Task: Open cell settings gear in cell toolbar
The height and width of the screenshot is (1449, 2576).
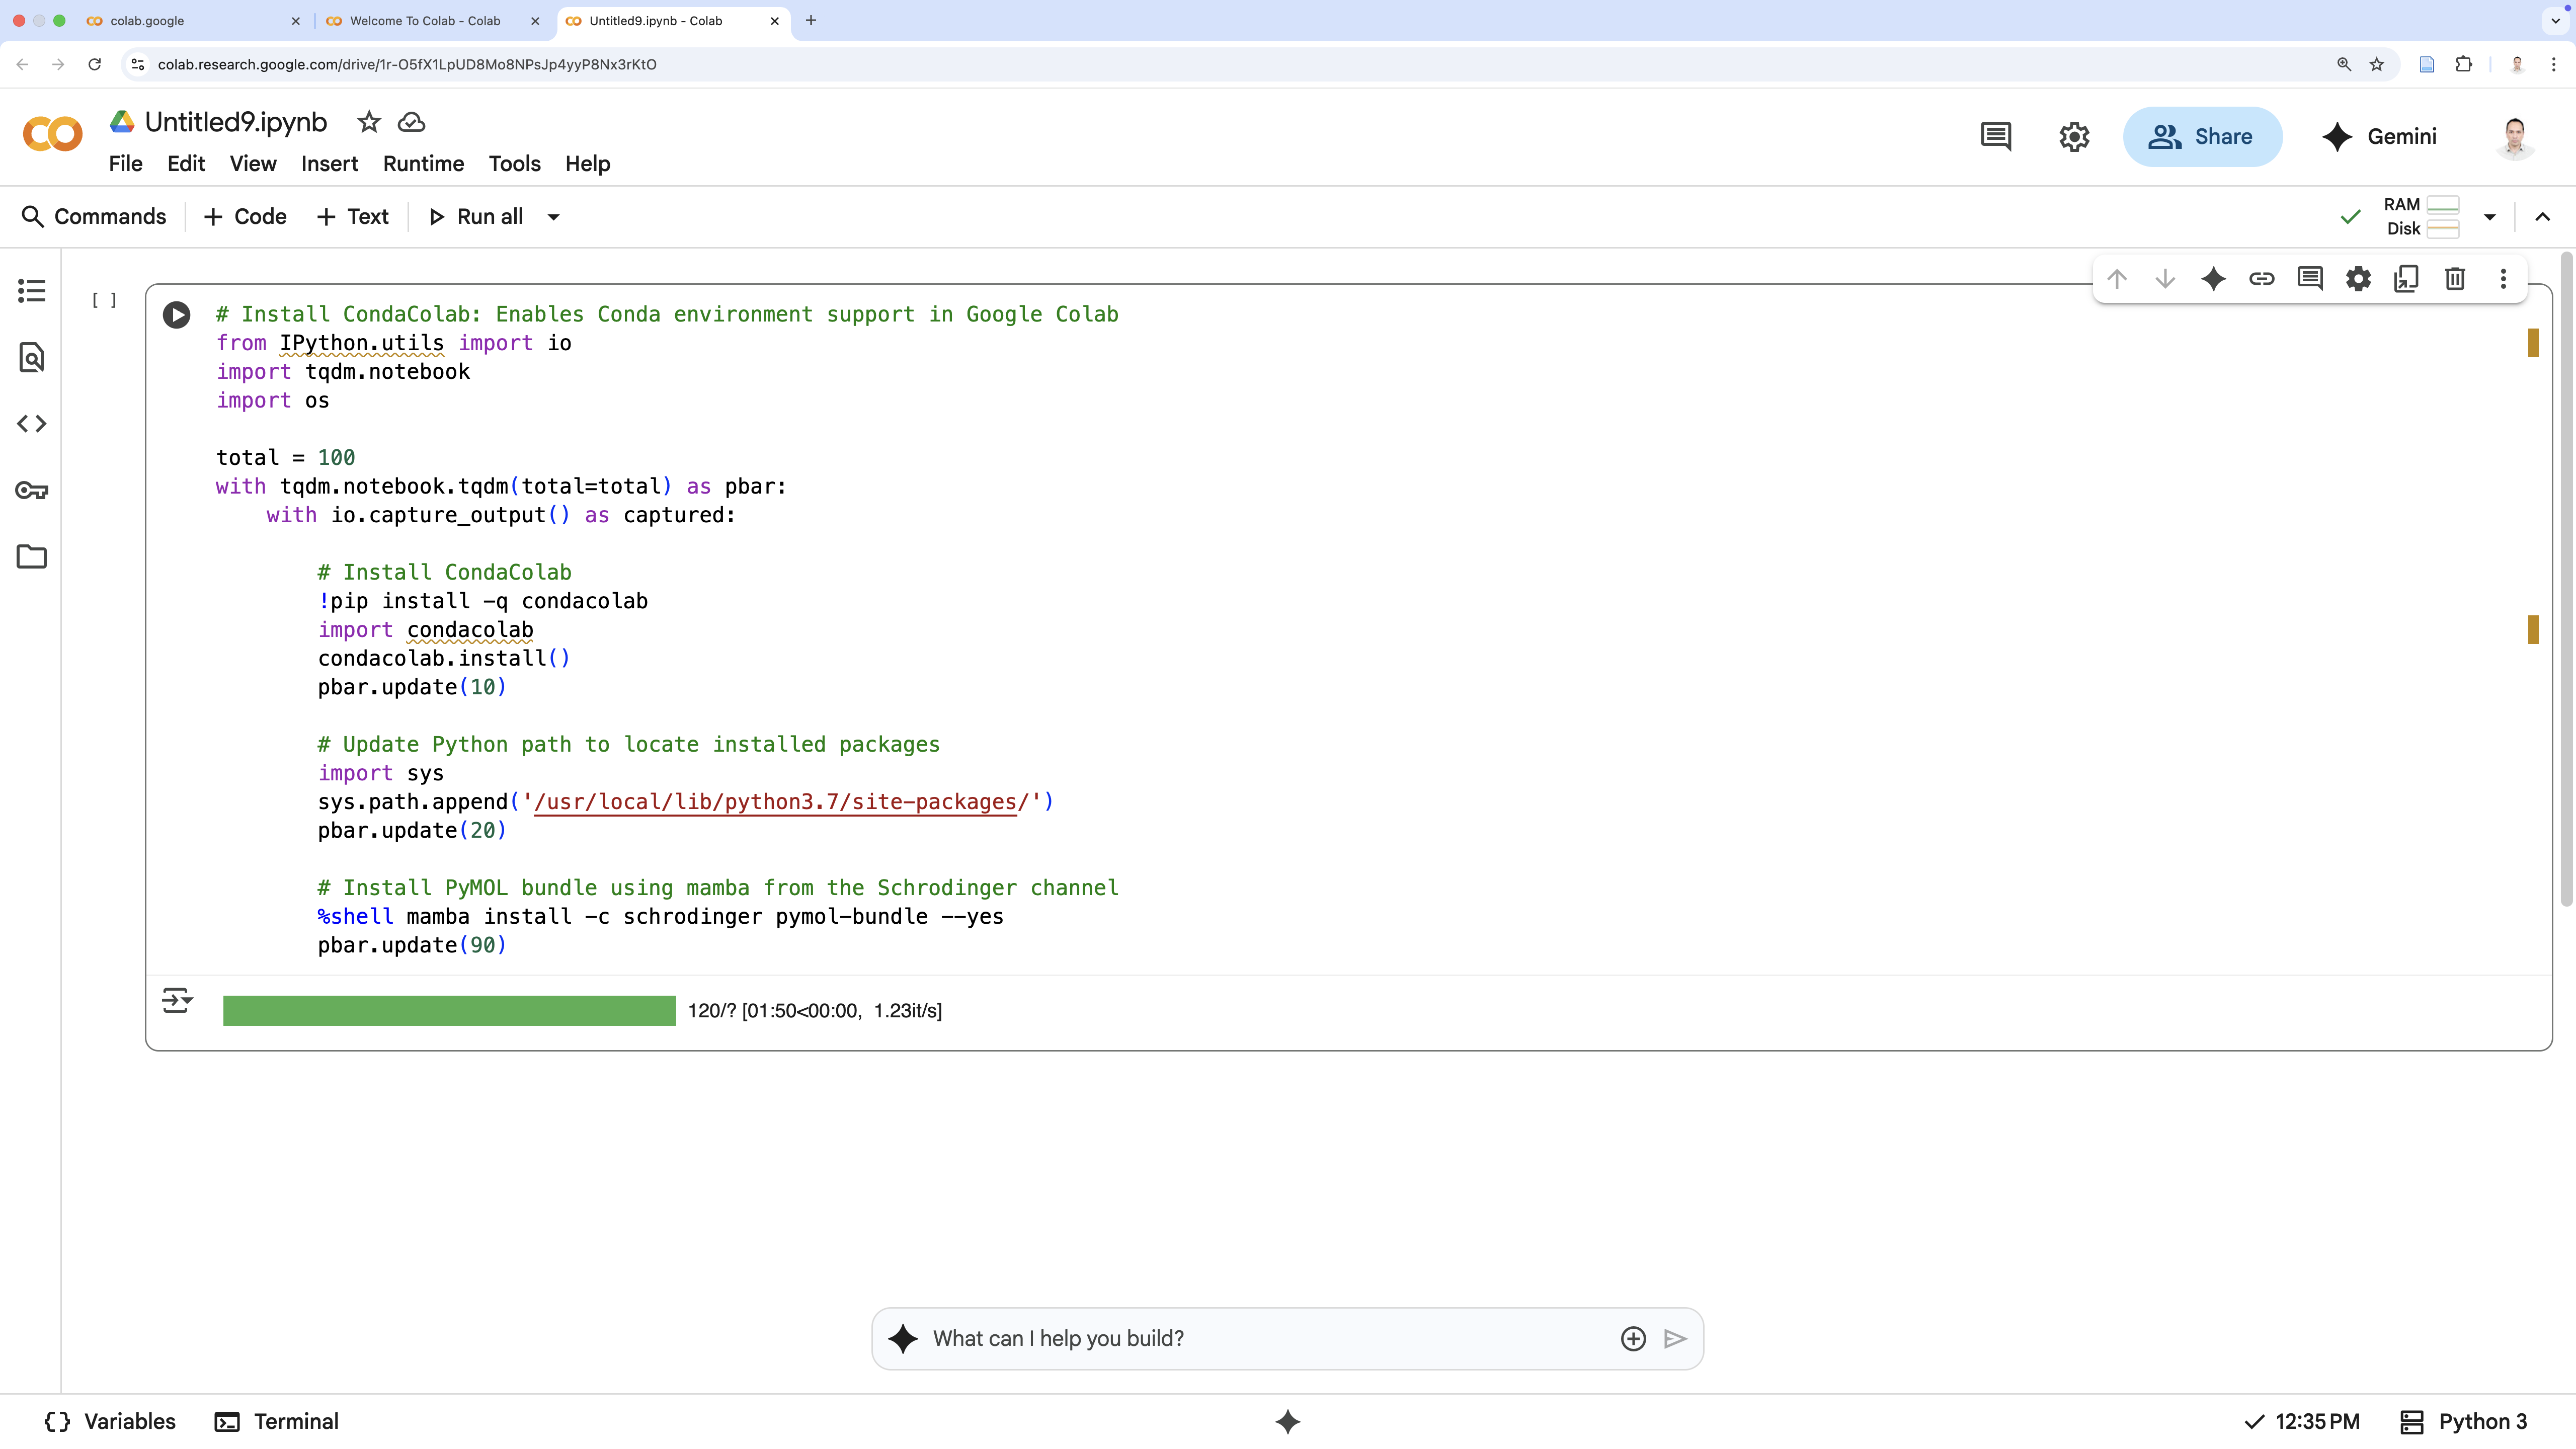Action: click(x=2358, y=279)
